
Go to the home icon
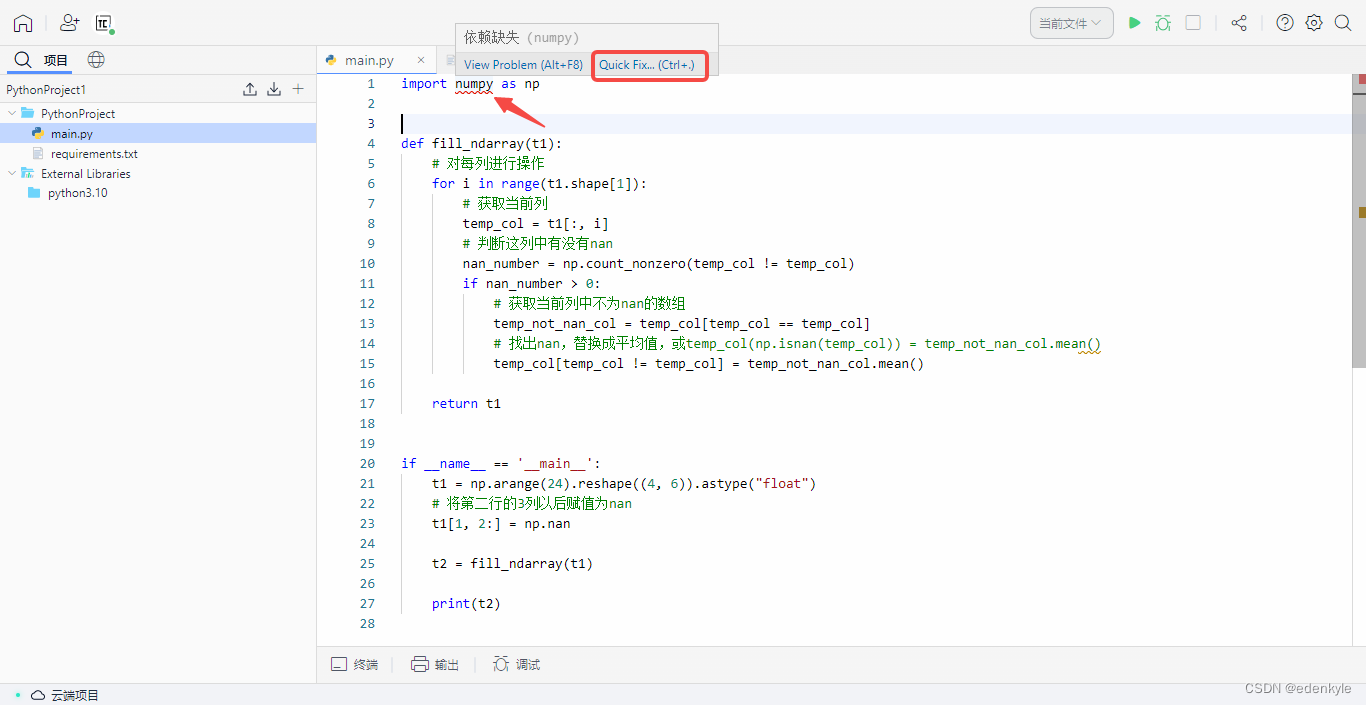click(23, 23)
